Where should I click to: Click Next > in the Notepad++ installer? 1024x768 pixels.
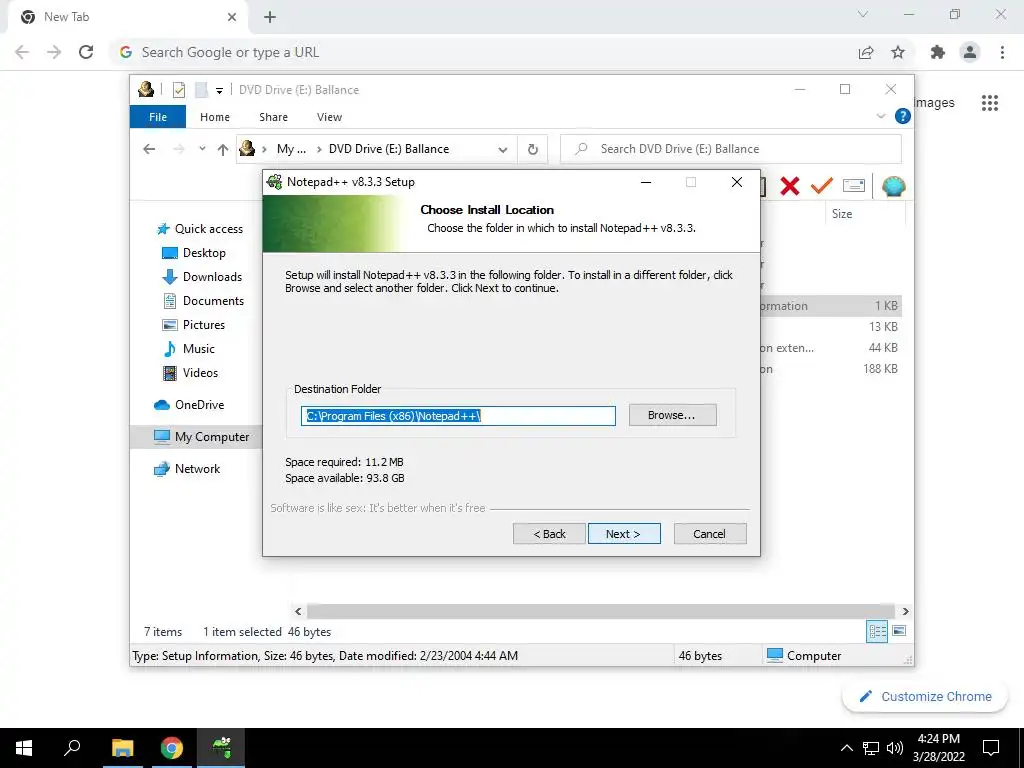(x=624, y=534)
